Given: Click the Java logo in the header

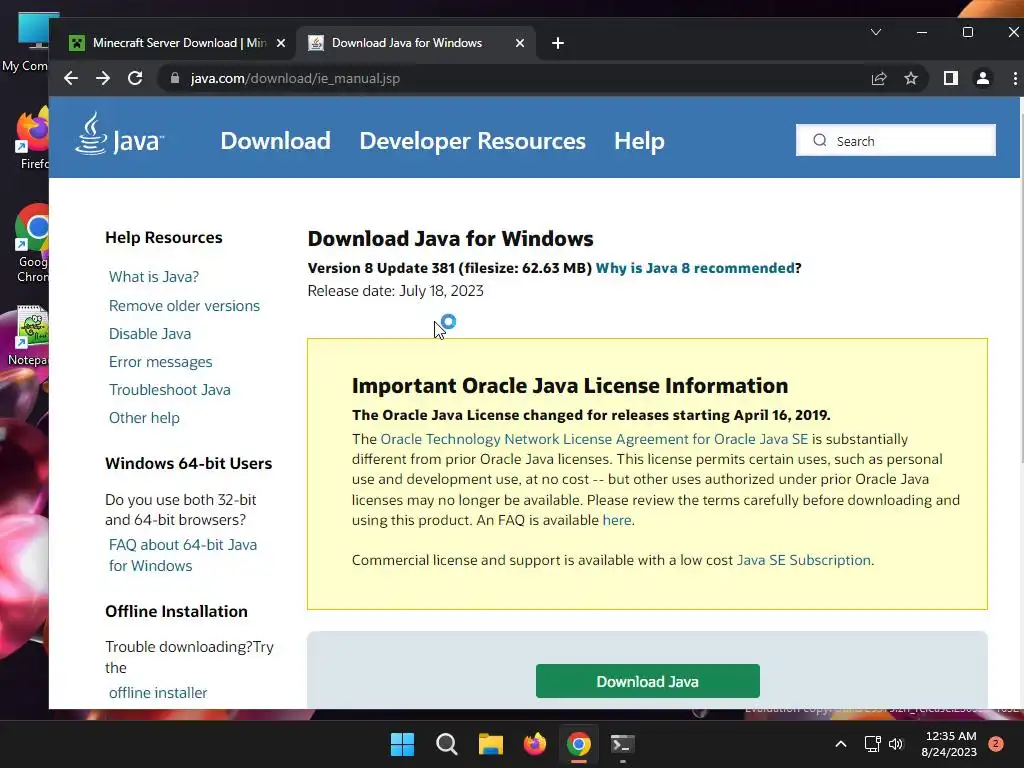Looking at the screenshot, I should pyautogui.click(x=120, y=134).
